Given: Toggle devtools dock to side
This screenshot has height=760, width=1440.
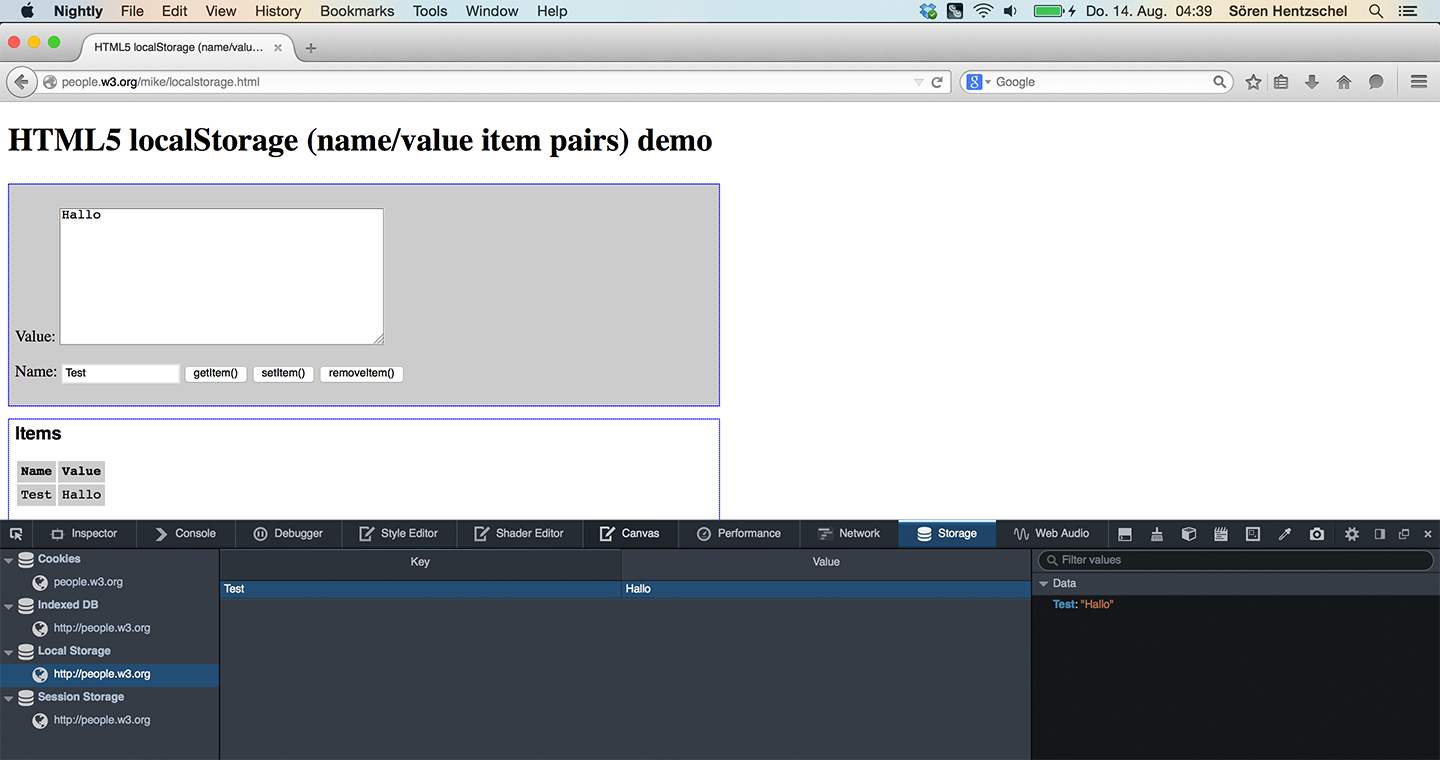Looking at the screenshot, I should tap(1380, 534).
